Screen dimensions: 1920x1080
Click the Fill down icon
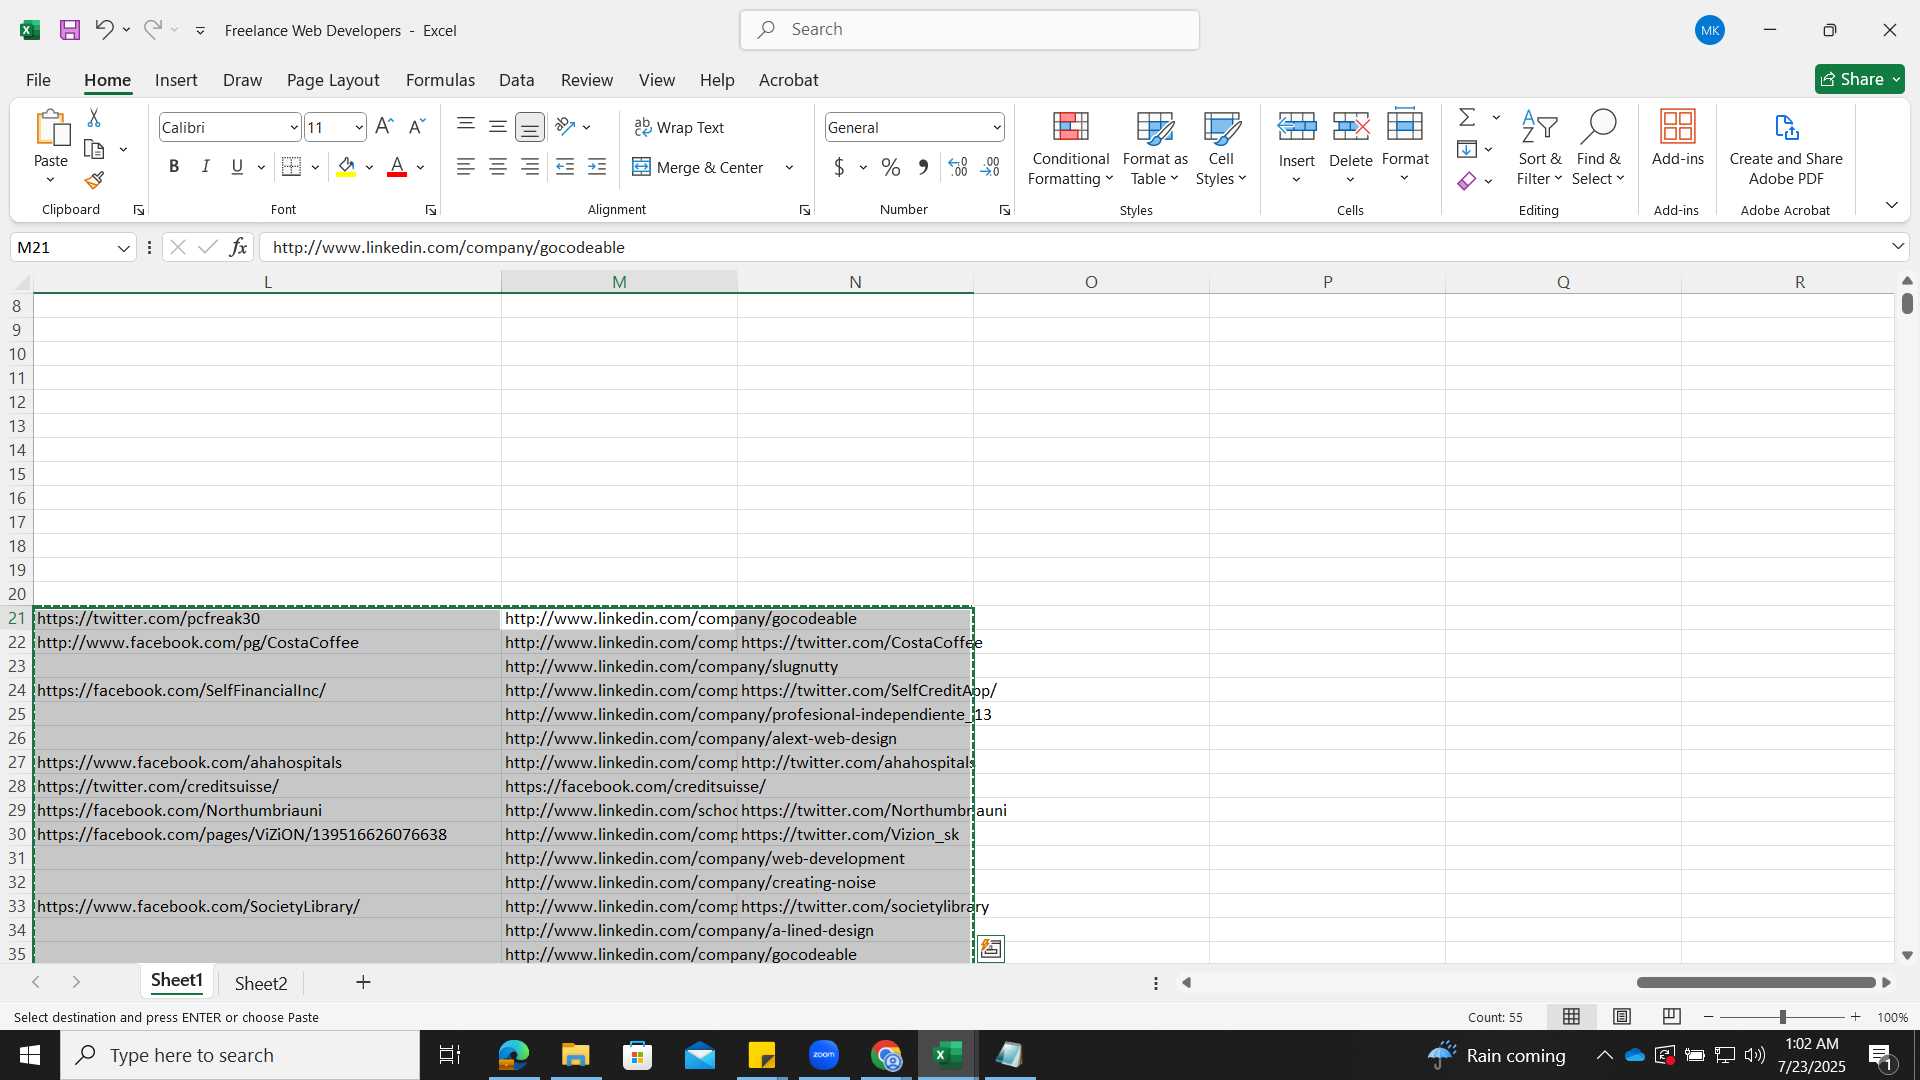1467,149
